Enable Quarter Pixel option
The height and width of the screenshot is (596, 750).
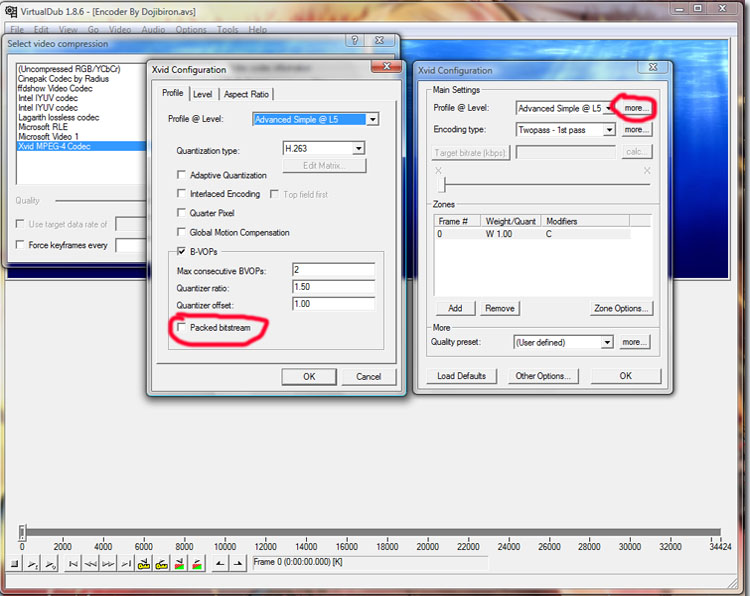pos(181,212)
